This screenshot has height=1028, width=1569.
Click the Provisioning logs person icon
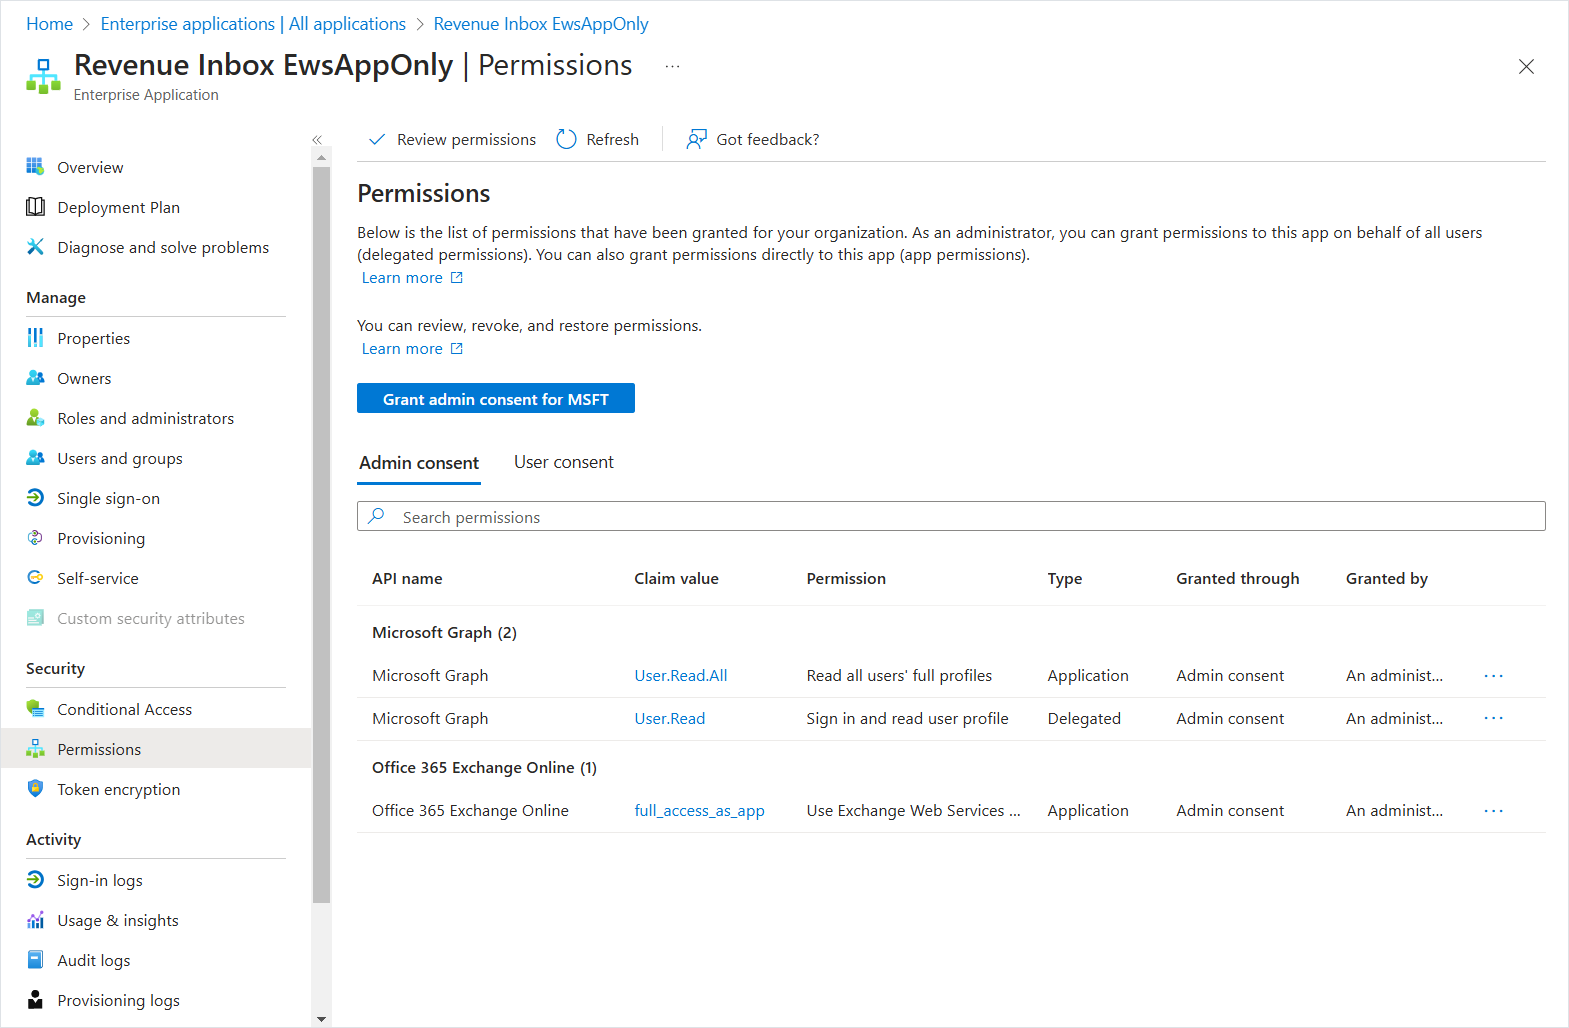[35, 999]
